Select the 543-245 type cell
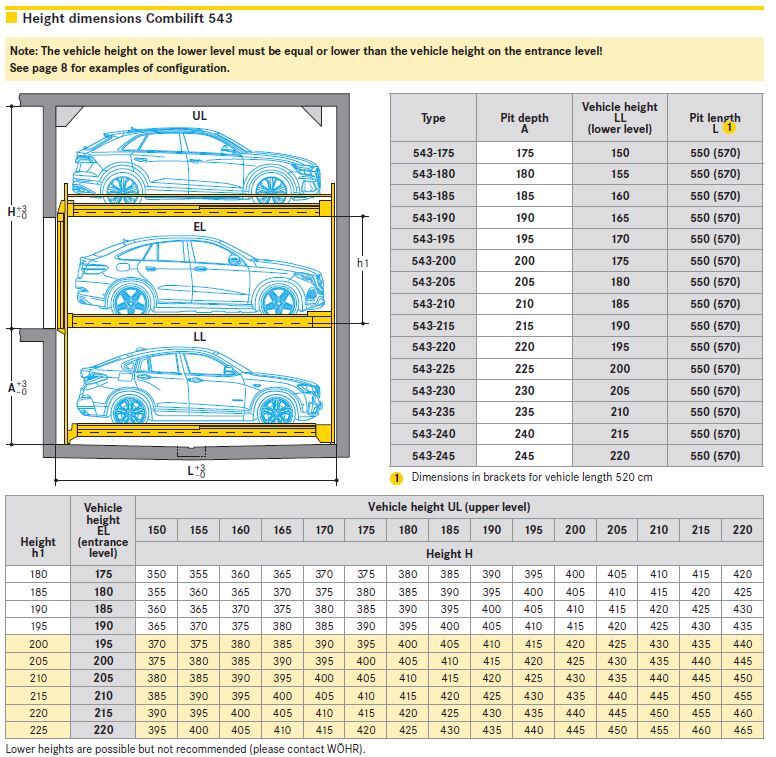Image resolution: width=776 pixels, height=757 pixels. point(433,456)
